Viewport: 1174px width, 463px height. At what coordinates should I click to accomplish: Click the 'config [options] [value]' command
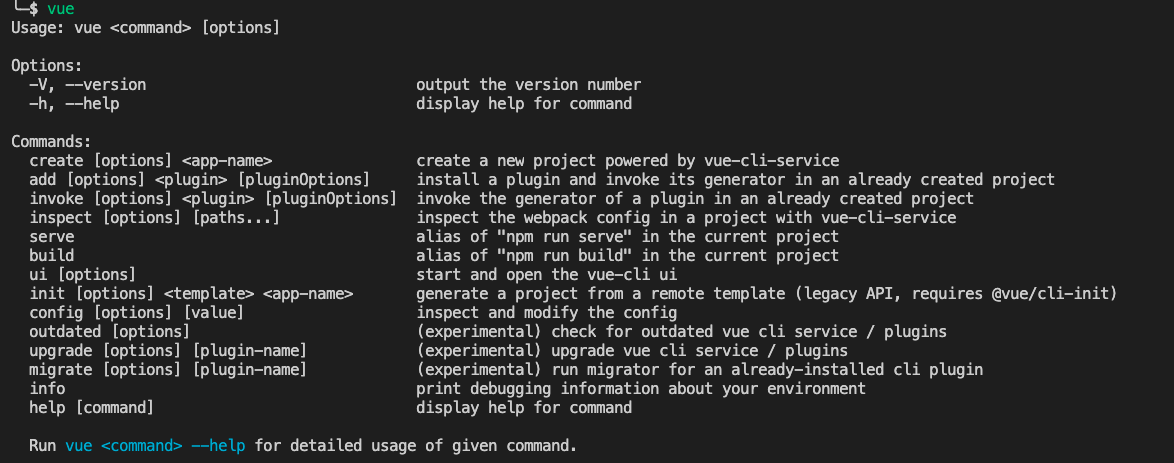(x=137, y=312)
